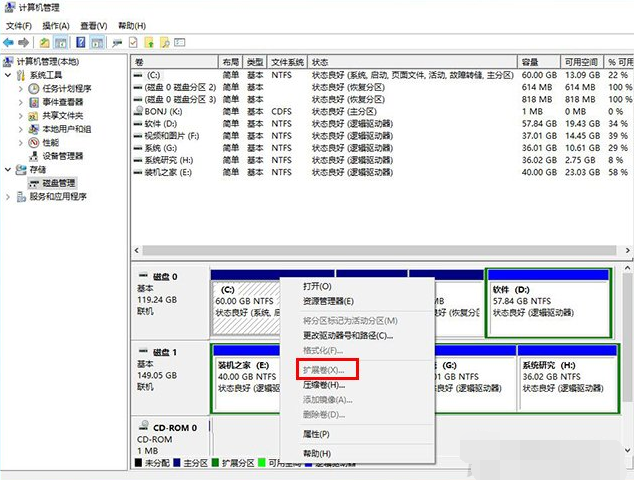Select the 系统研究 (H:) partition block
This screenshot has width=634, height=480.
pyautogui.click(x=563, y=377)
